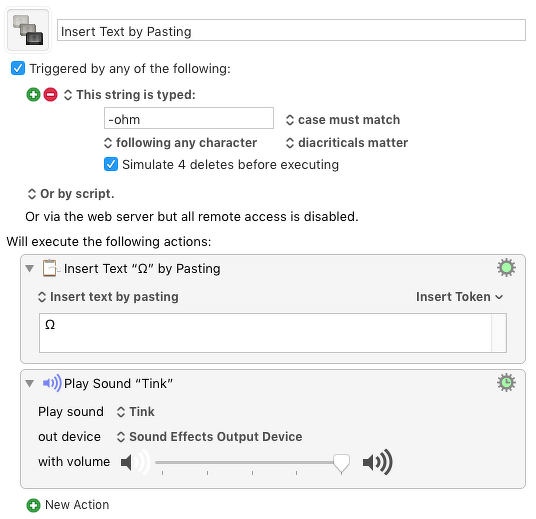Click the loud volume speaker icon
This screenshot has height=519, width=536.
click(x=377, y=462)
